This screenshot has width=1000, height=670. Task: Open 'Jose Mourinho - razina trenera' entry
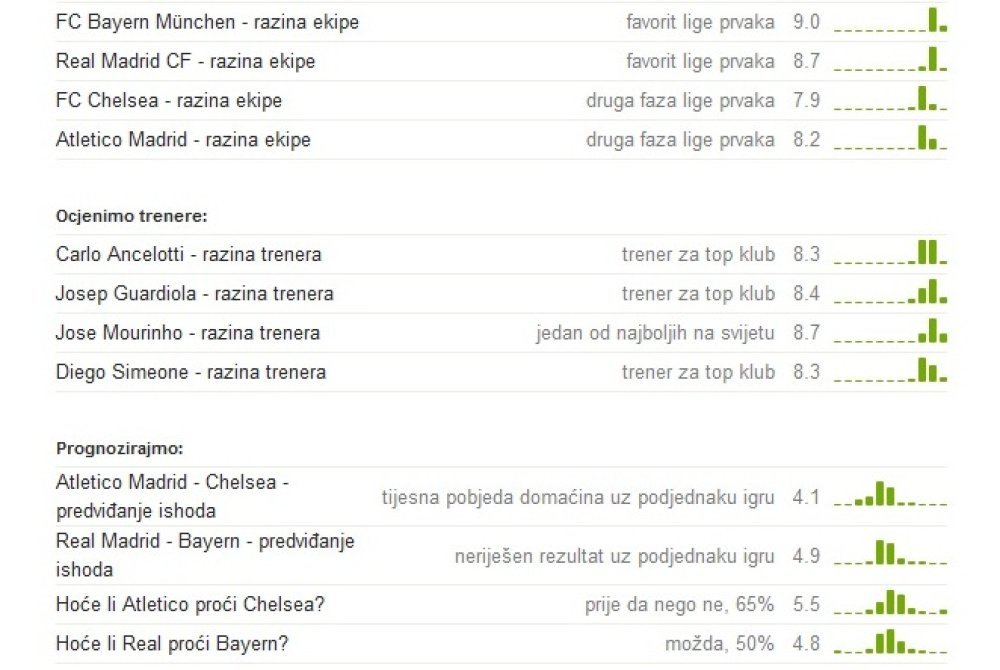188,333
